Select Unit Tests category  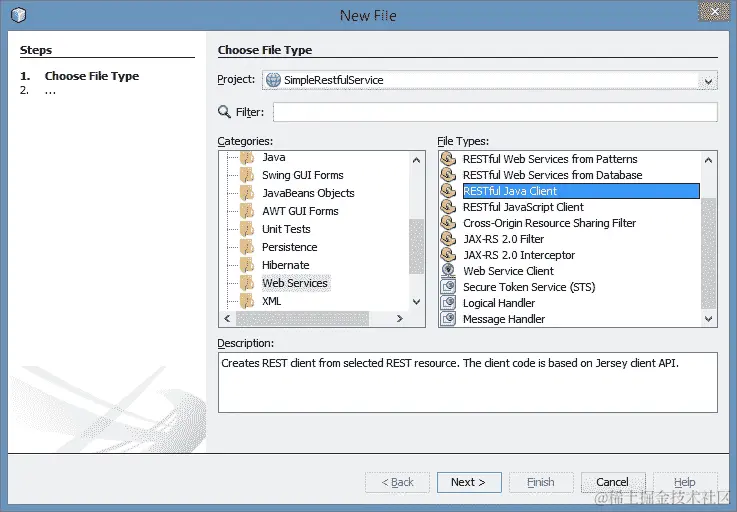coord(286,229)
